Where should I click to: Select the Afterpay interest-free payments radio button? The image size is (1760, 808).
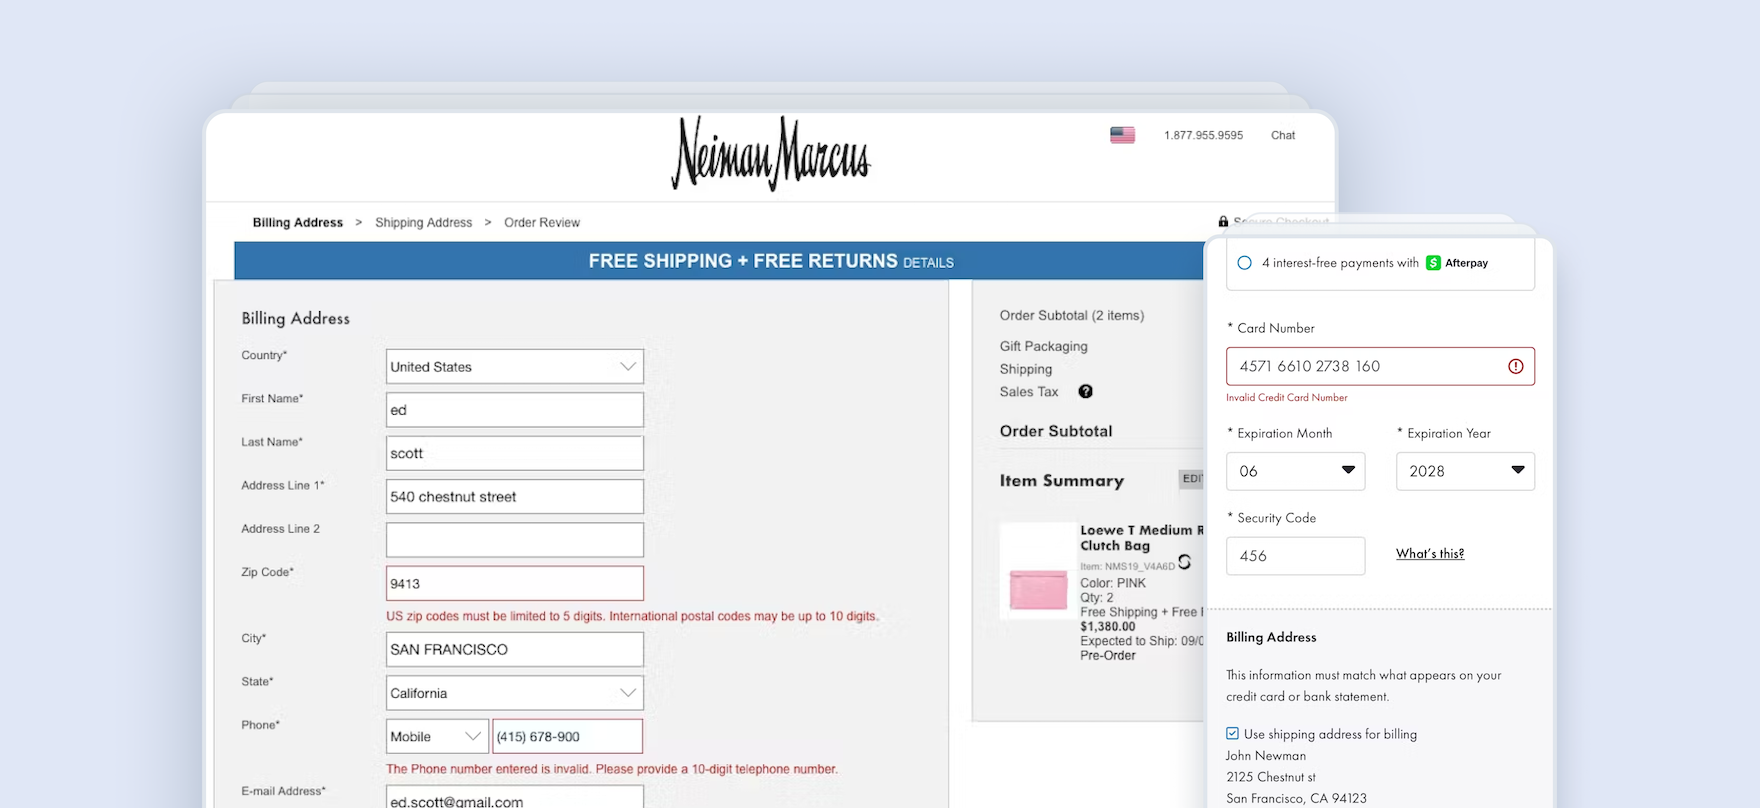coord(1244,263)
